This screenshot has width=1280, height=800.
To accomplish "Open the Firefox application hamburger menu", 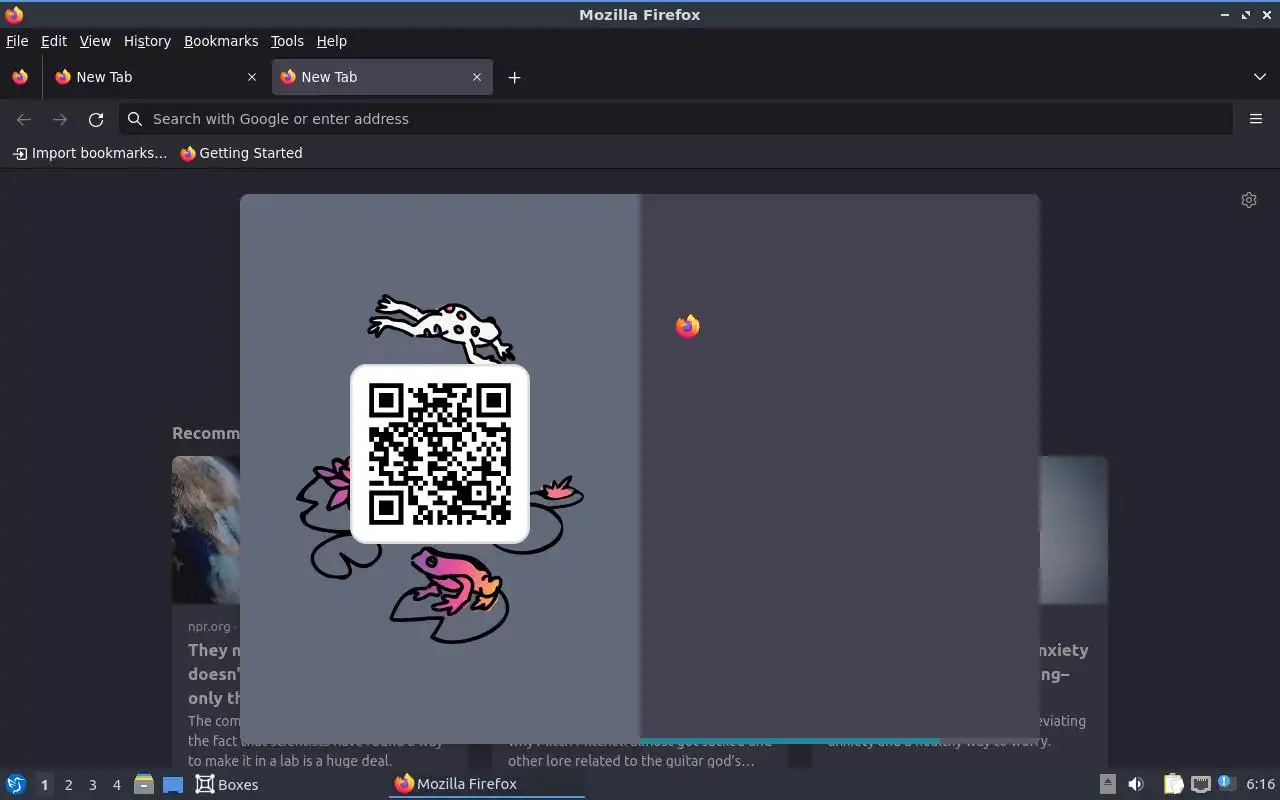I will [1256, 119].
